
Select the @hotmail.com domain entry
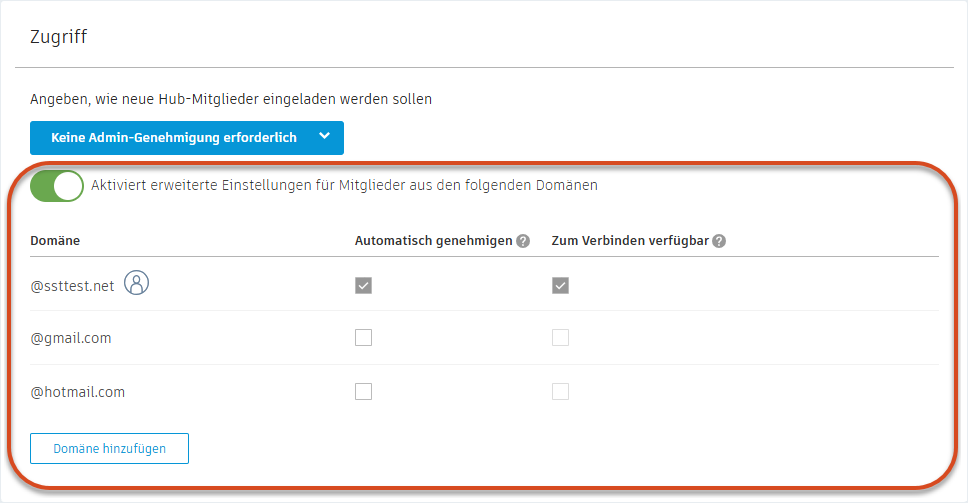click(78, 392)
